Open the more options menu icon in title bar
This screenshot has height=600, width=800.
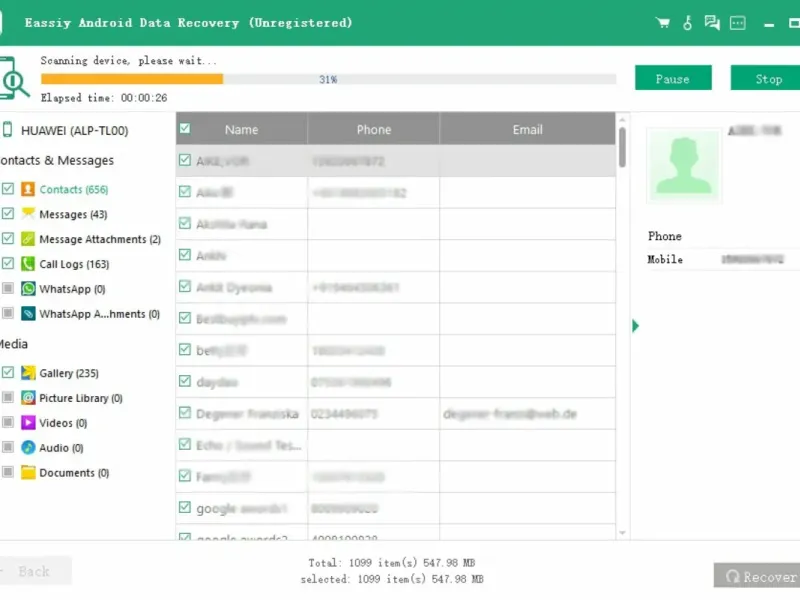738,23
